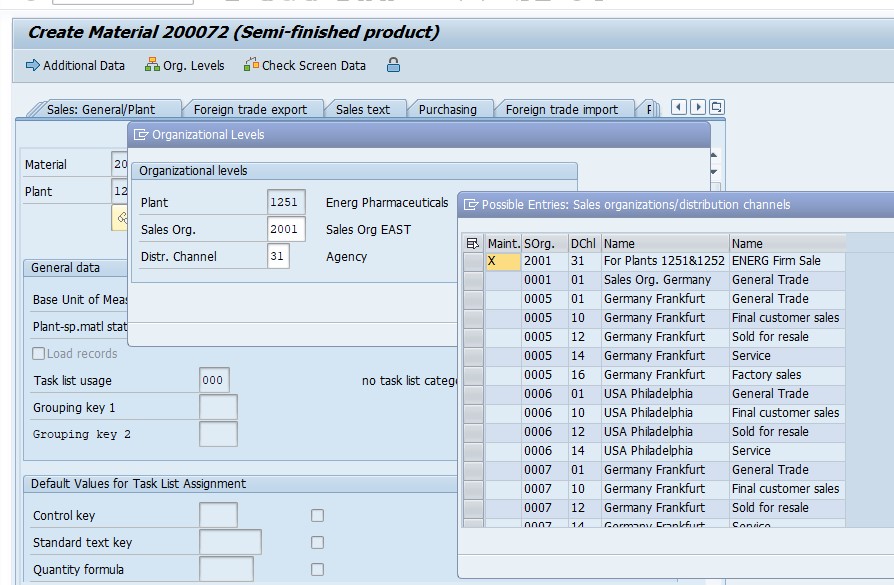Viewport: 894px width, 585px height.
Task: Select row selector for 0006 General Trade
Action: click(473, 394)
